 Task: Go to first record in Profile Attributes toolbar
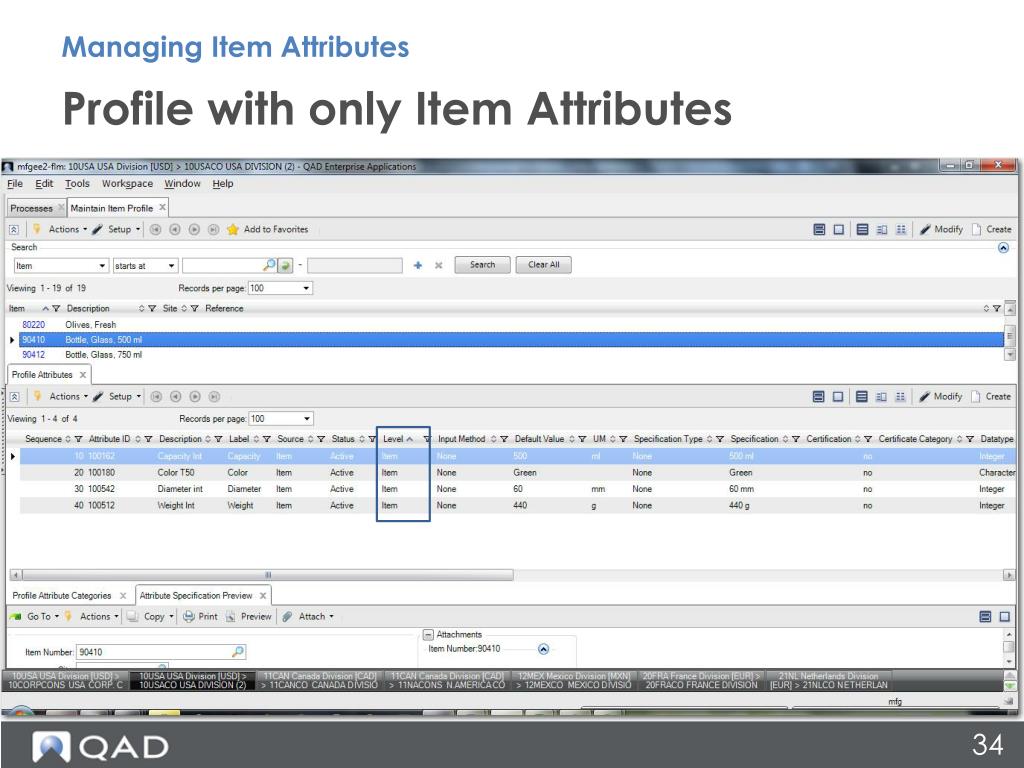156,396
